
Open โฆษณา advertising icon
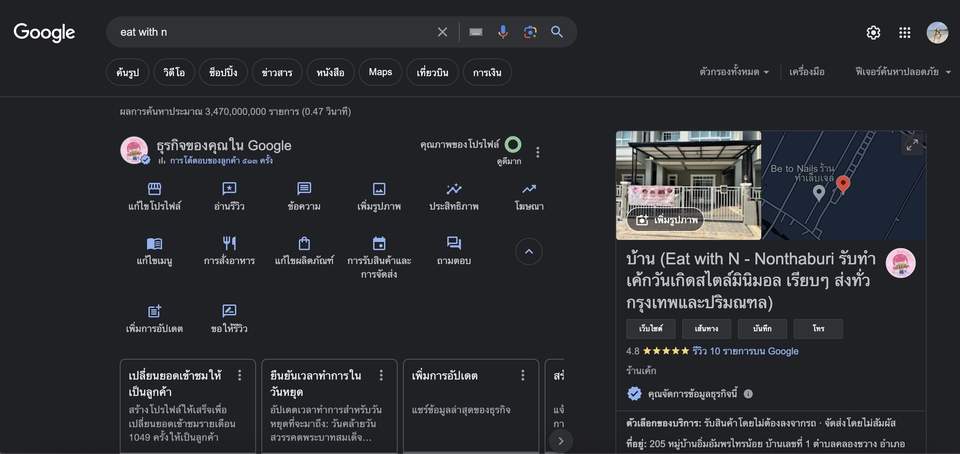coord(529,189)
